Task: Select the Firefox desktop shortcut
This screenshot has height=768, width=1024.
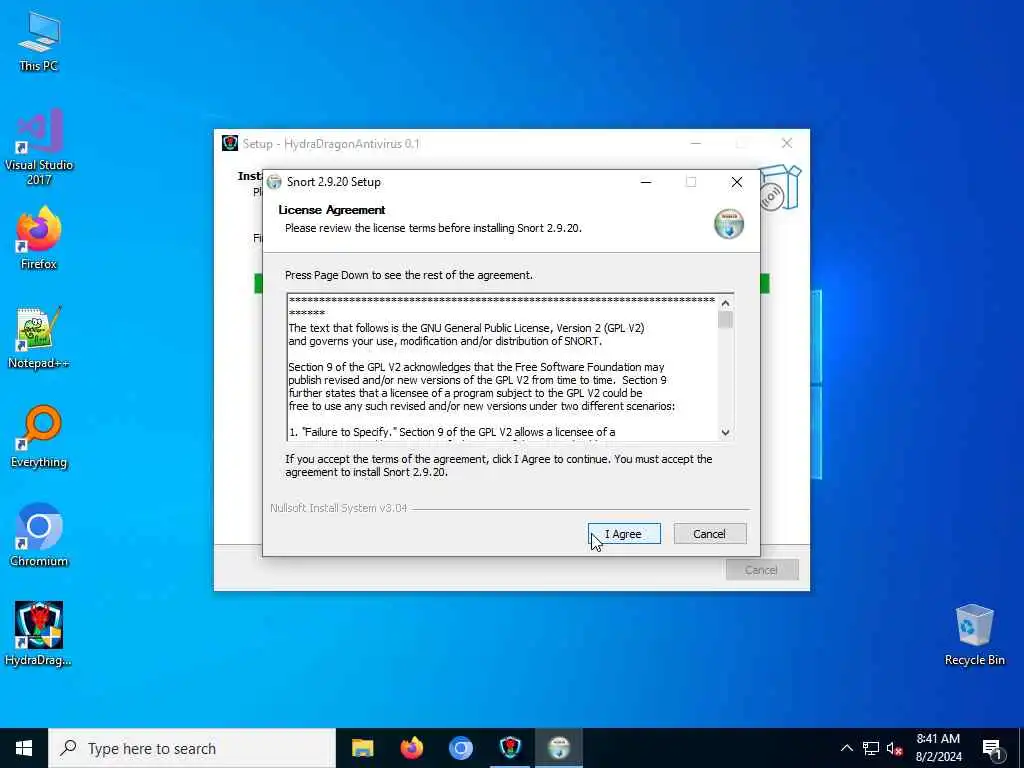Action: tap(39, 238)
